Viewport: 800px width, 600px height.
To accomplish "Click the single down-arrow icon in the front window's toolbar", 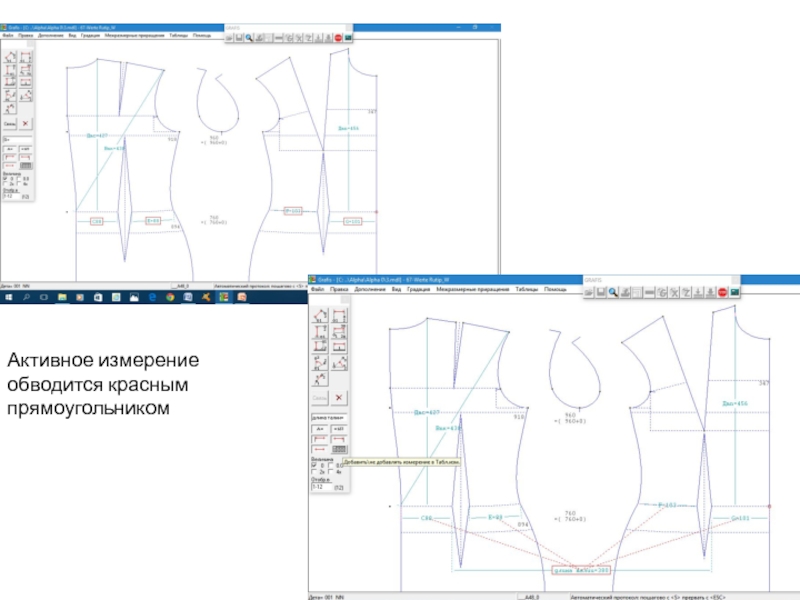I will 698,292.
